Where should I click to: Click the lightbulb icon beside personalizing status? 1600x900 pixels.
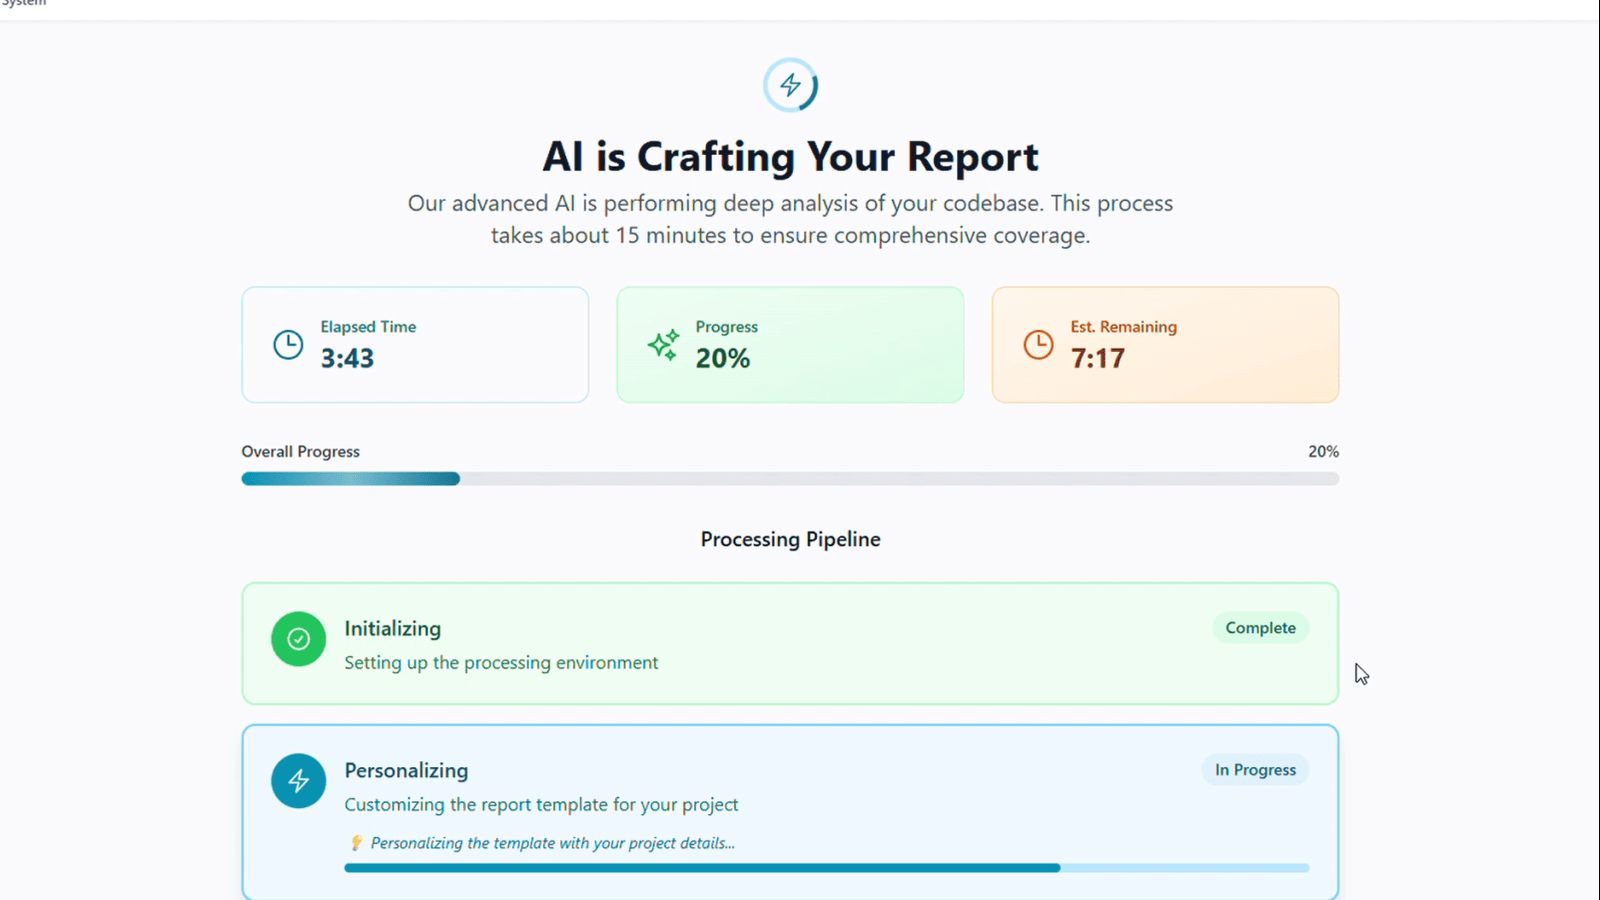tap(356, 843)
